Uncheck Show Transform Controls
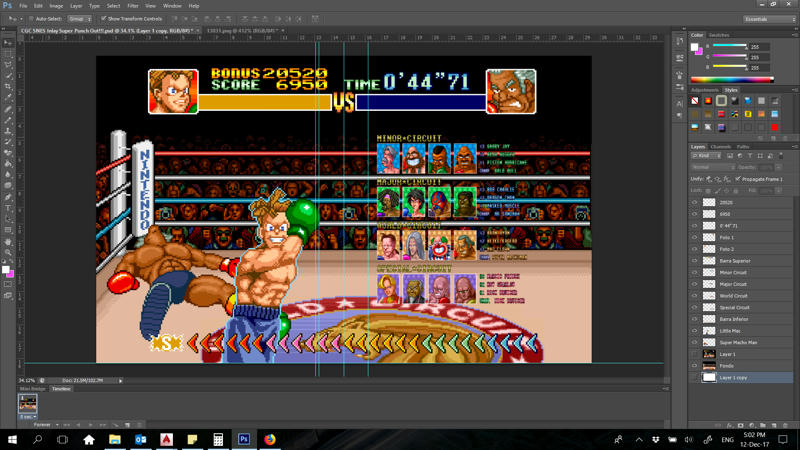800x450 pixels. coord(104,18)
